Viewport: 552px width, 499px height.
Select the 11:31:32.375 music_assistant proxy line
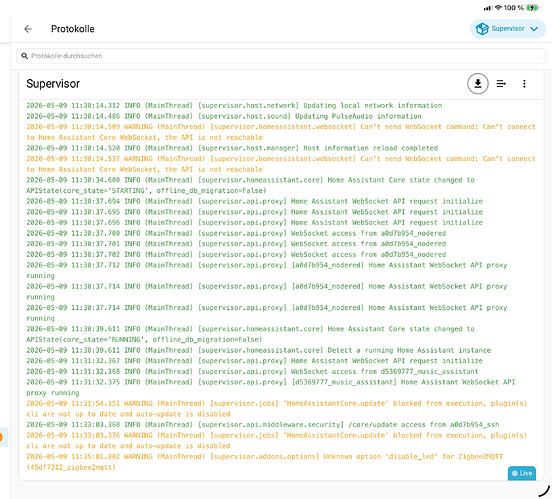point(271,387)
